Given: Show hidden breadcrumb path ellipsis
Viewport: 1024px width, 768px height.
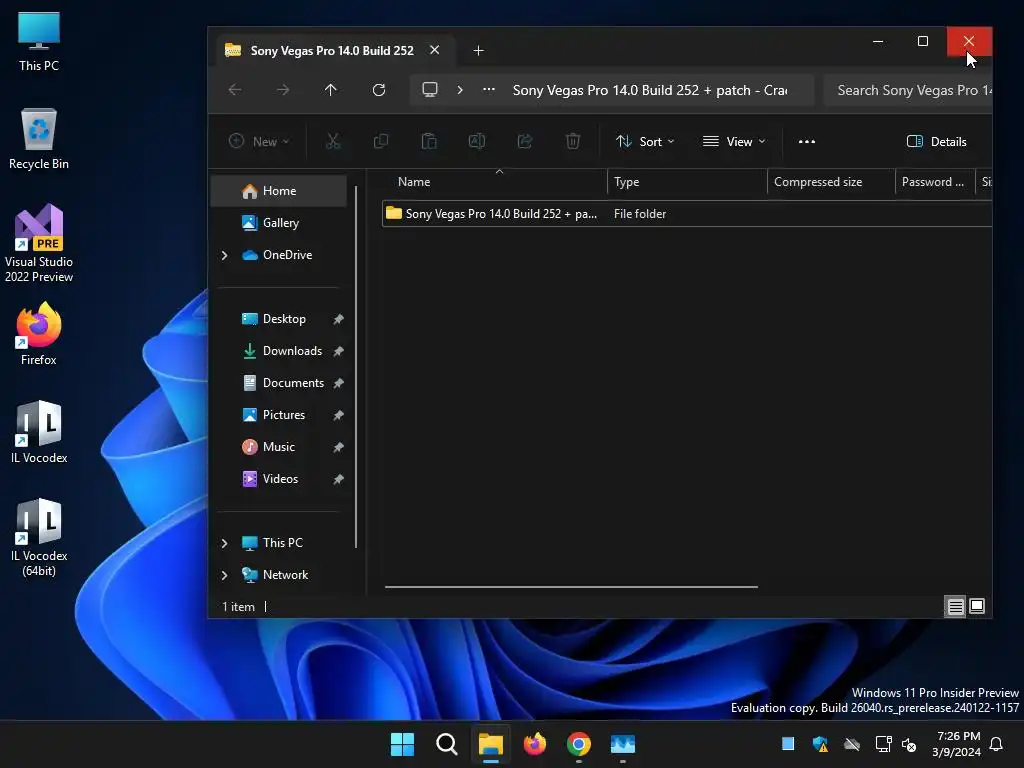Looking at the screenshot, I should pos(488,90).
